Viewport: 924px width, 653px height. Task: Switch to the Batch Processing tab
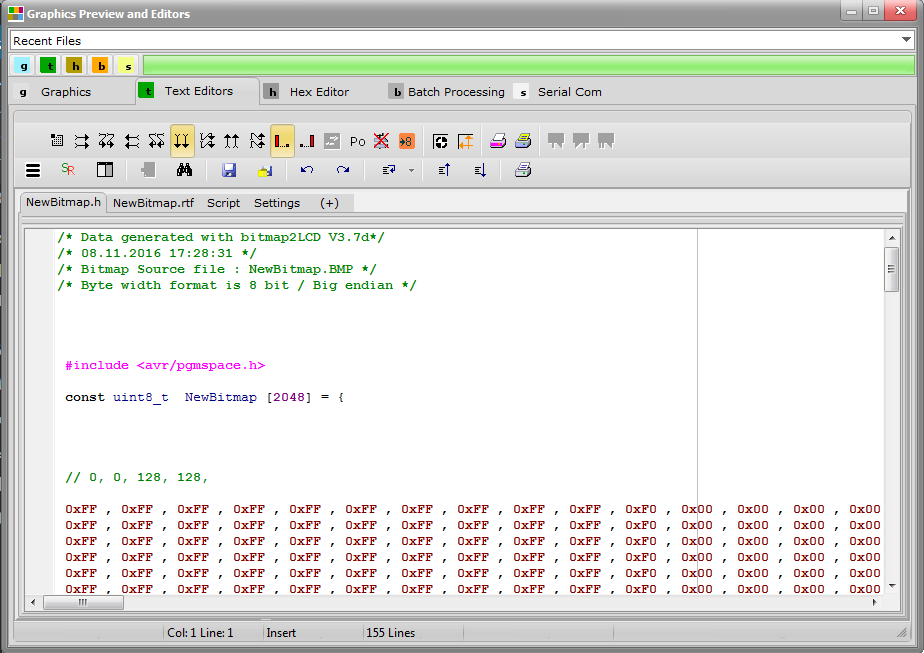coord(447,92)
